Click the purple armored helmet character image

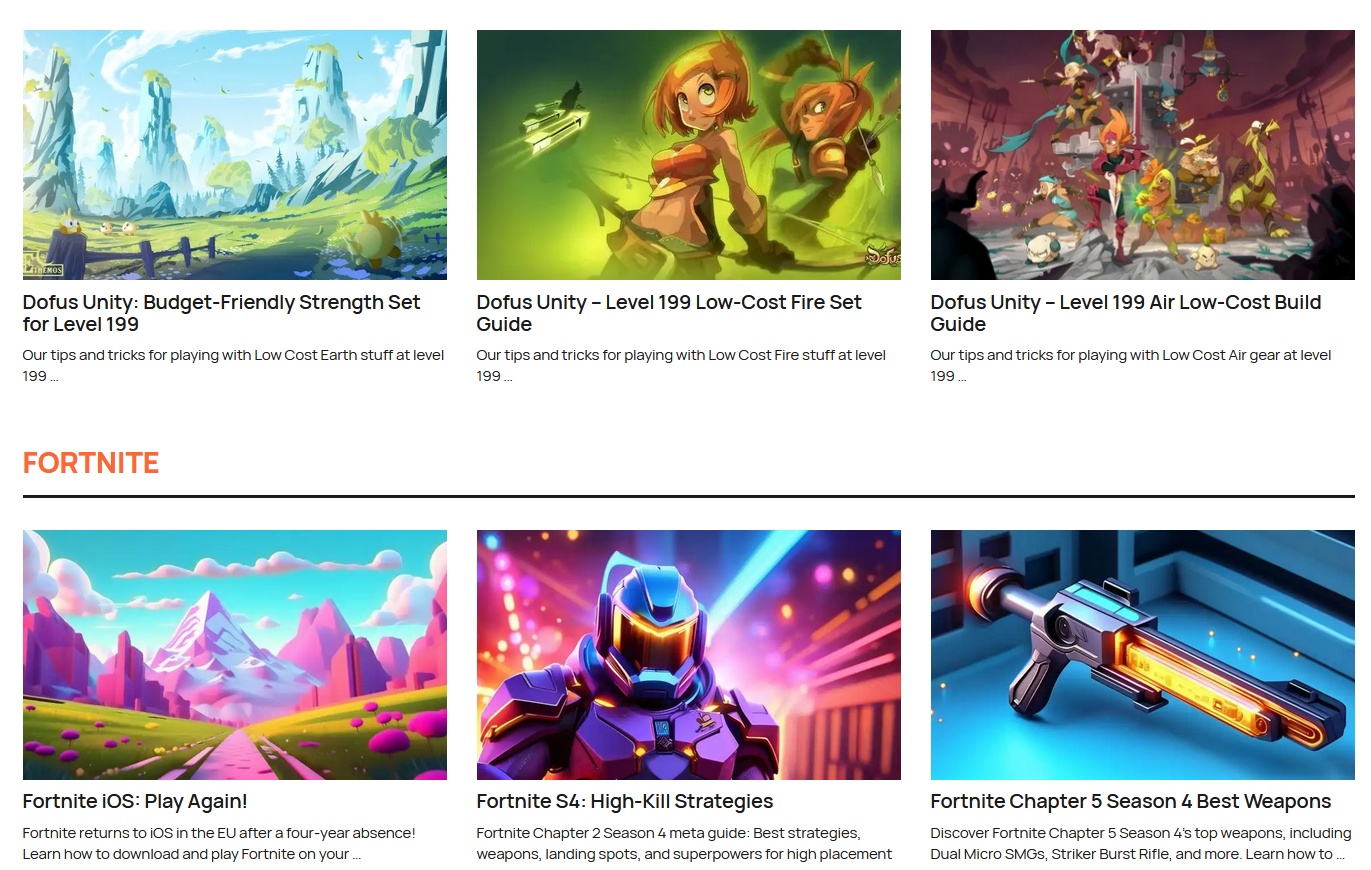(x=688, y=655)
